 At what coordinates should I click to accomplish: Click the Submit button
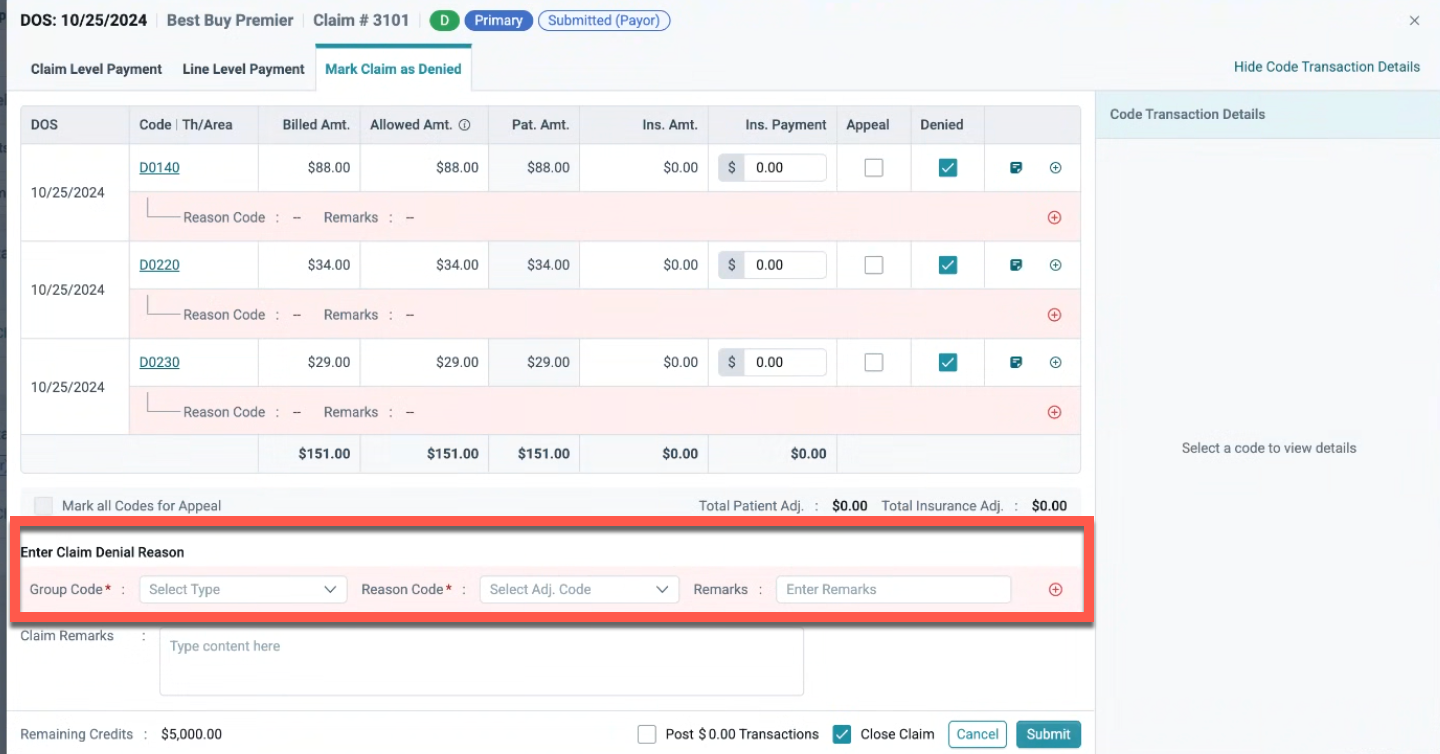1048,734
